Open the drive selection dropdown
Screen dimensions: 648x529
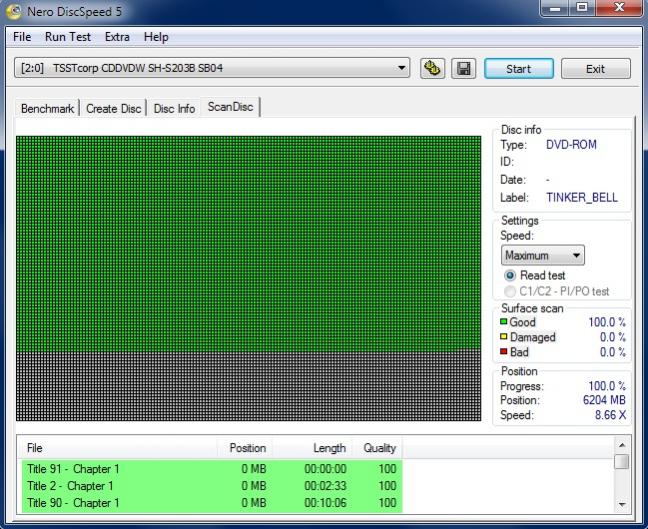(x=402, y=68)
